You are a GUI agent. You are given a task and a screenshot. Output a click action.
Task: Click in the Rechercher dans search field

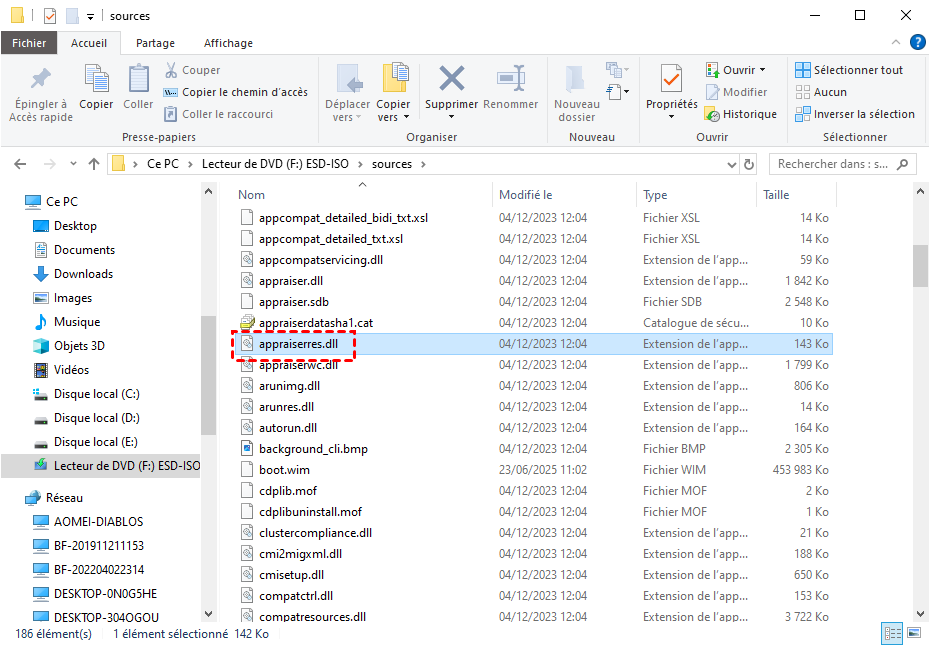pyautogui.click(x=835, y=164)
